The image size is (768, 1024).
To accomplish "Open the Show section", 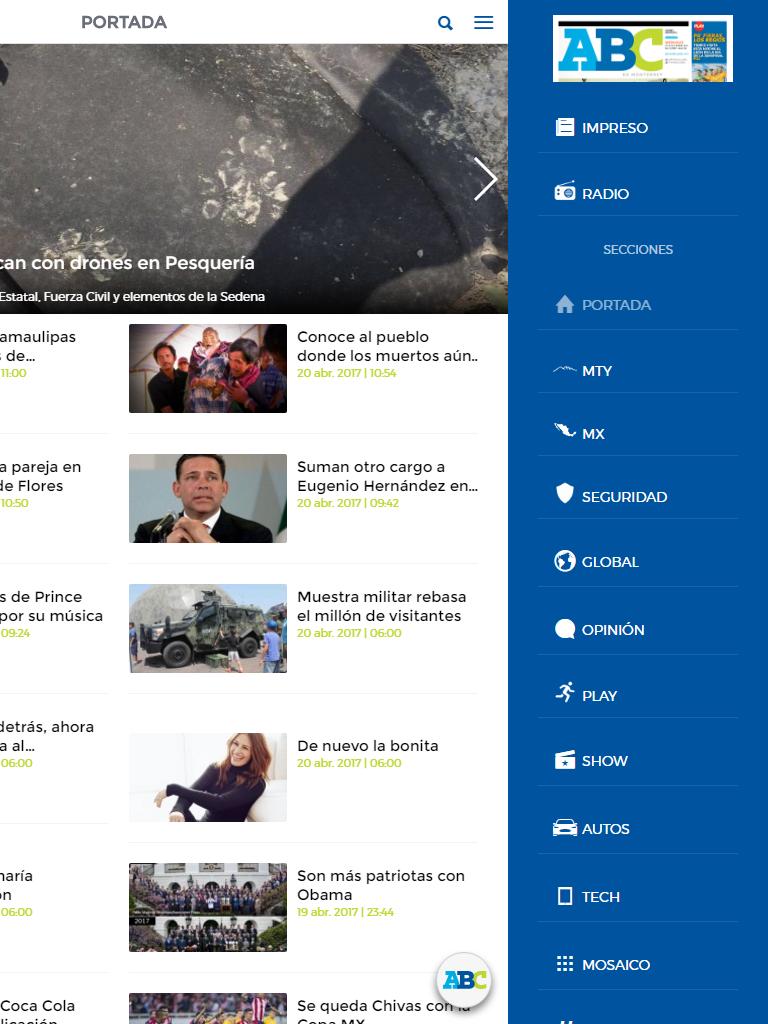I will (604, 761).
